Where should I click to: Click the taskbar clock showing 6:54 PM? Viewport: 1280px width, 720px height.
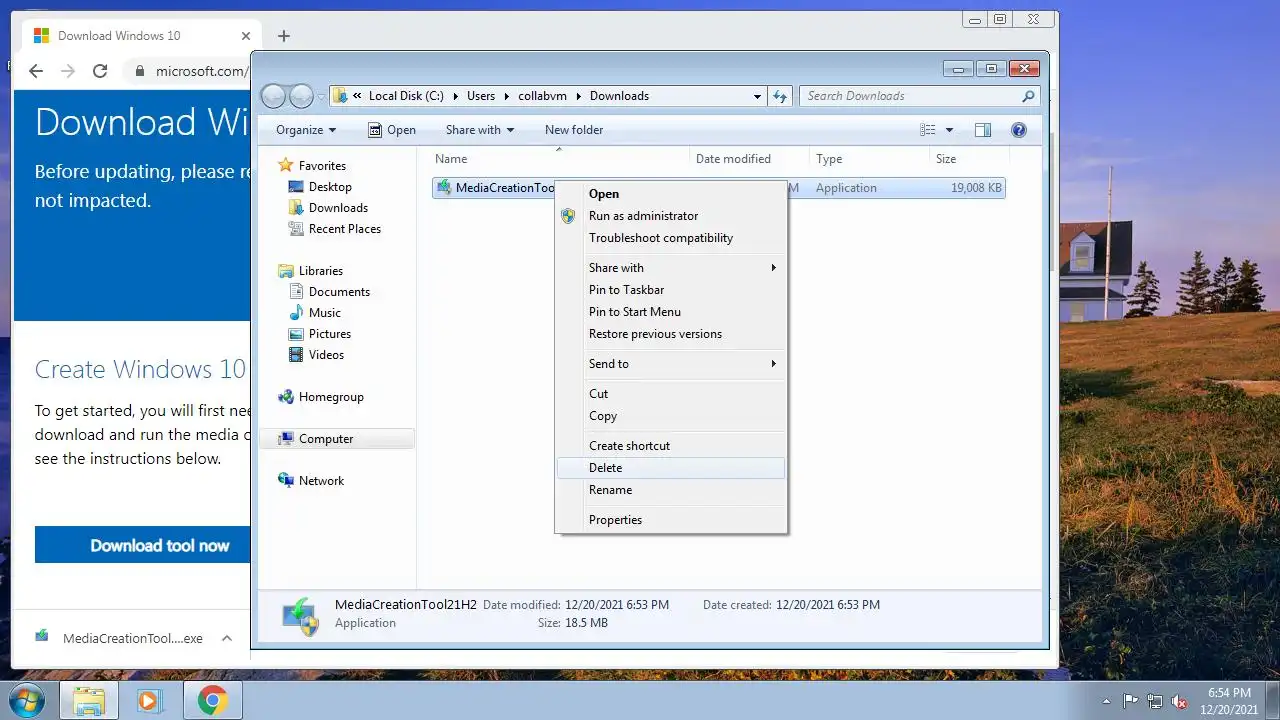point(1229,701)
